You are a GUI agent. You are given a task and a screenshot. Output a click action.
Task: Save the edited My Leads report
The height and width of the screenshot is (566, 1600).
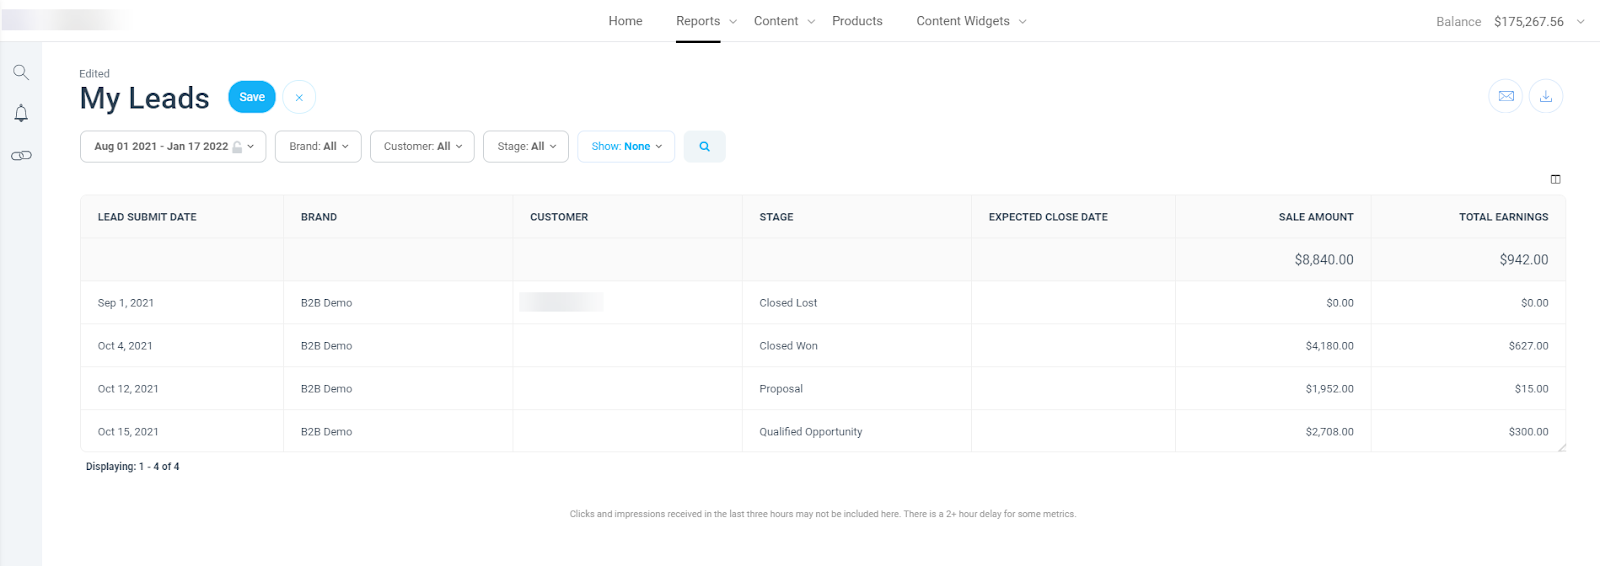click(x=252, y=97)
